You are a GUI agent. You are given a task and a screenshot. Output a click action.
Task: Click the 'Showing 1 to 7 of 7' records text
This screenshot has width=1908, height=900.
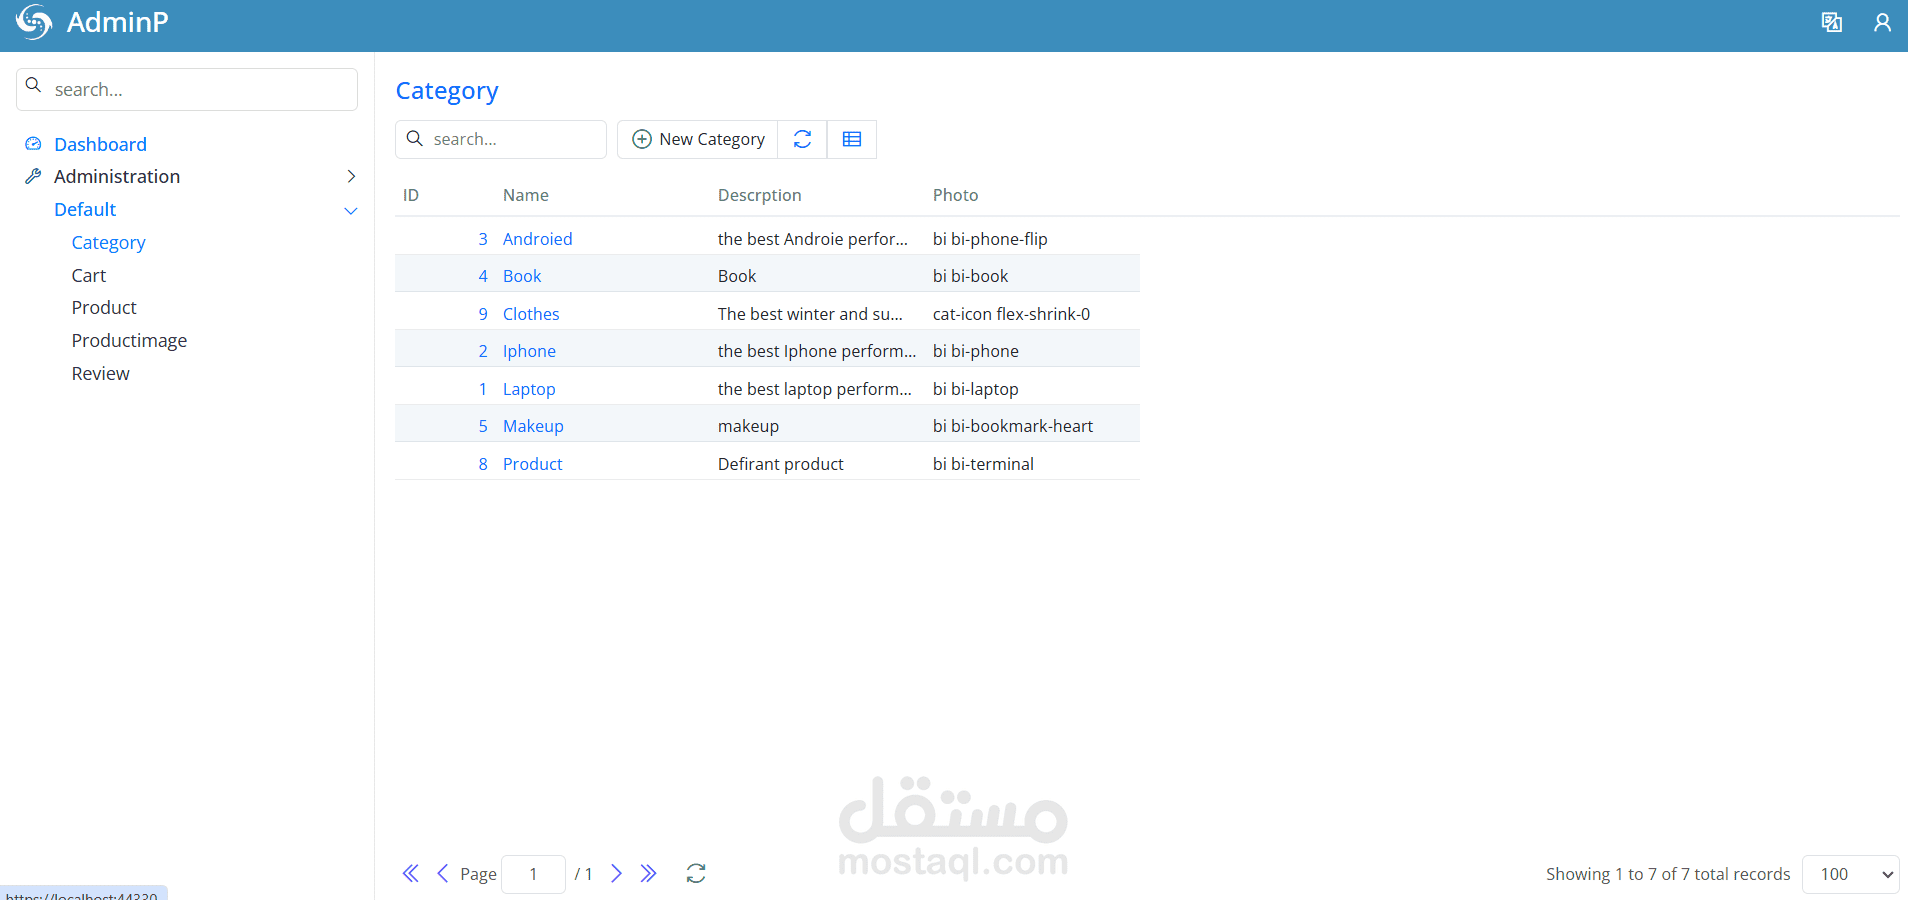coord(1668,874)
